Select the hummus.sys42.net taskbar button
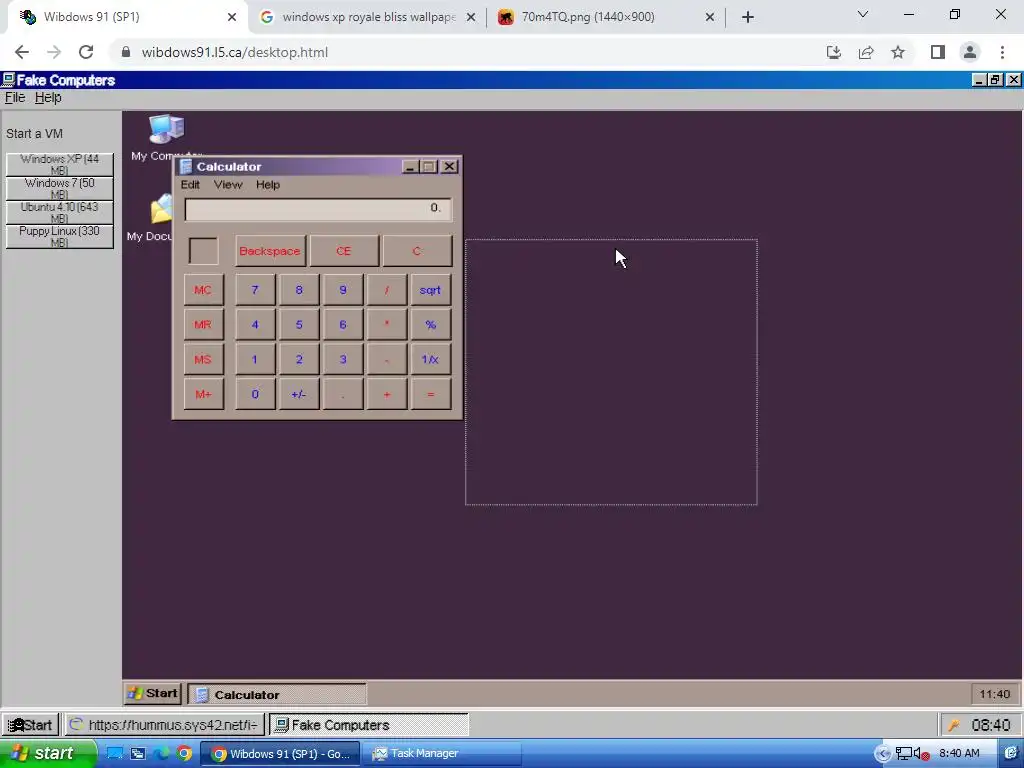This screenshot has width=1024, height=768. tap(165, 725)
